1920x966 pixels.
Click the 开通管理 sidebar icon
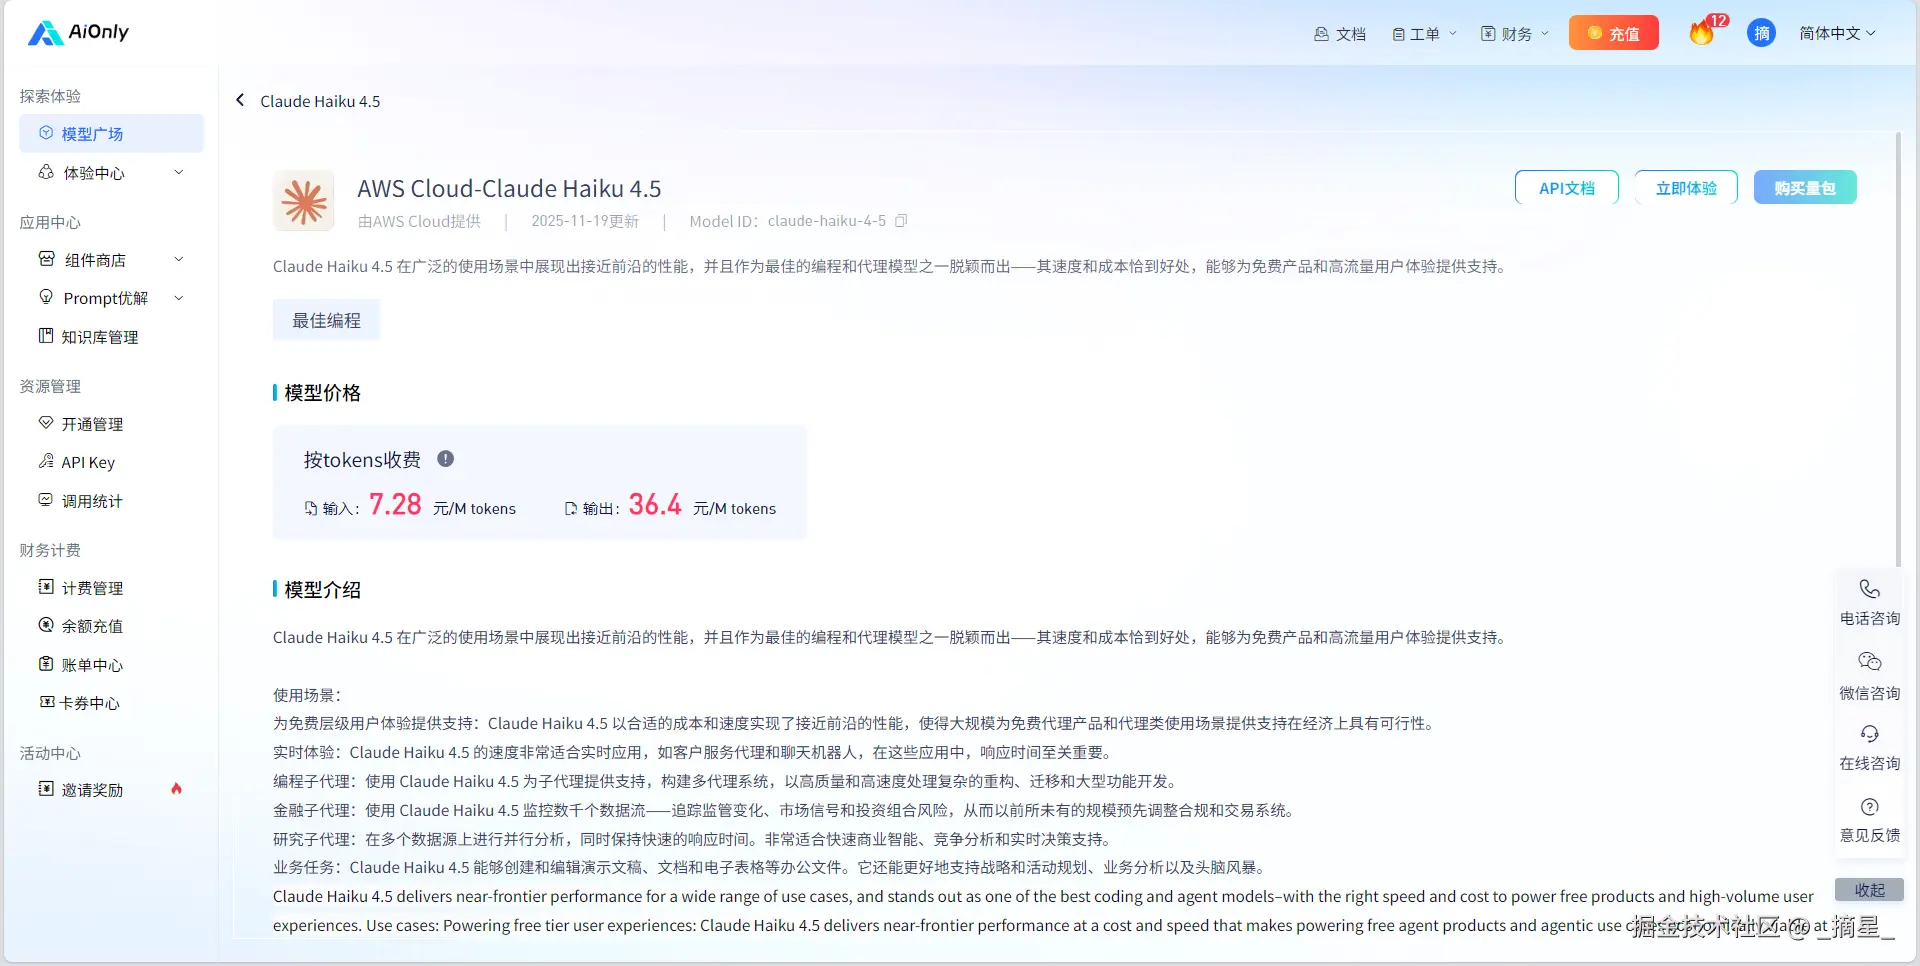click(x=46, y=423)
